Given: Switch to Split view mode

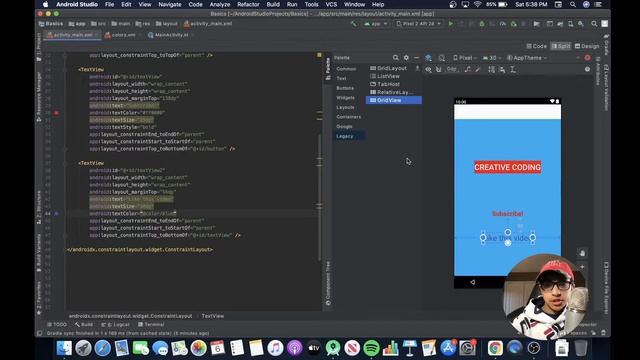Looking at the screenshot, I should tap(561, 46).
